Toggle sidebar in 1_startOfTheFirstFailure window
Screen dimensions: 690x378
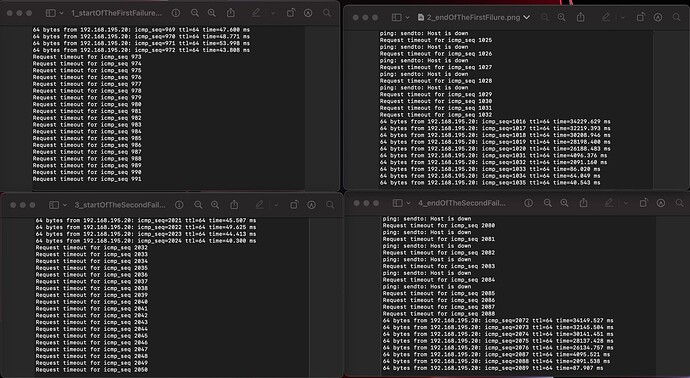pyautogui.click(x=51, y=13)
